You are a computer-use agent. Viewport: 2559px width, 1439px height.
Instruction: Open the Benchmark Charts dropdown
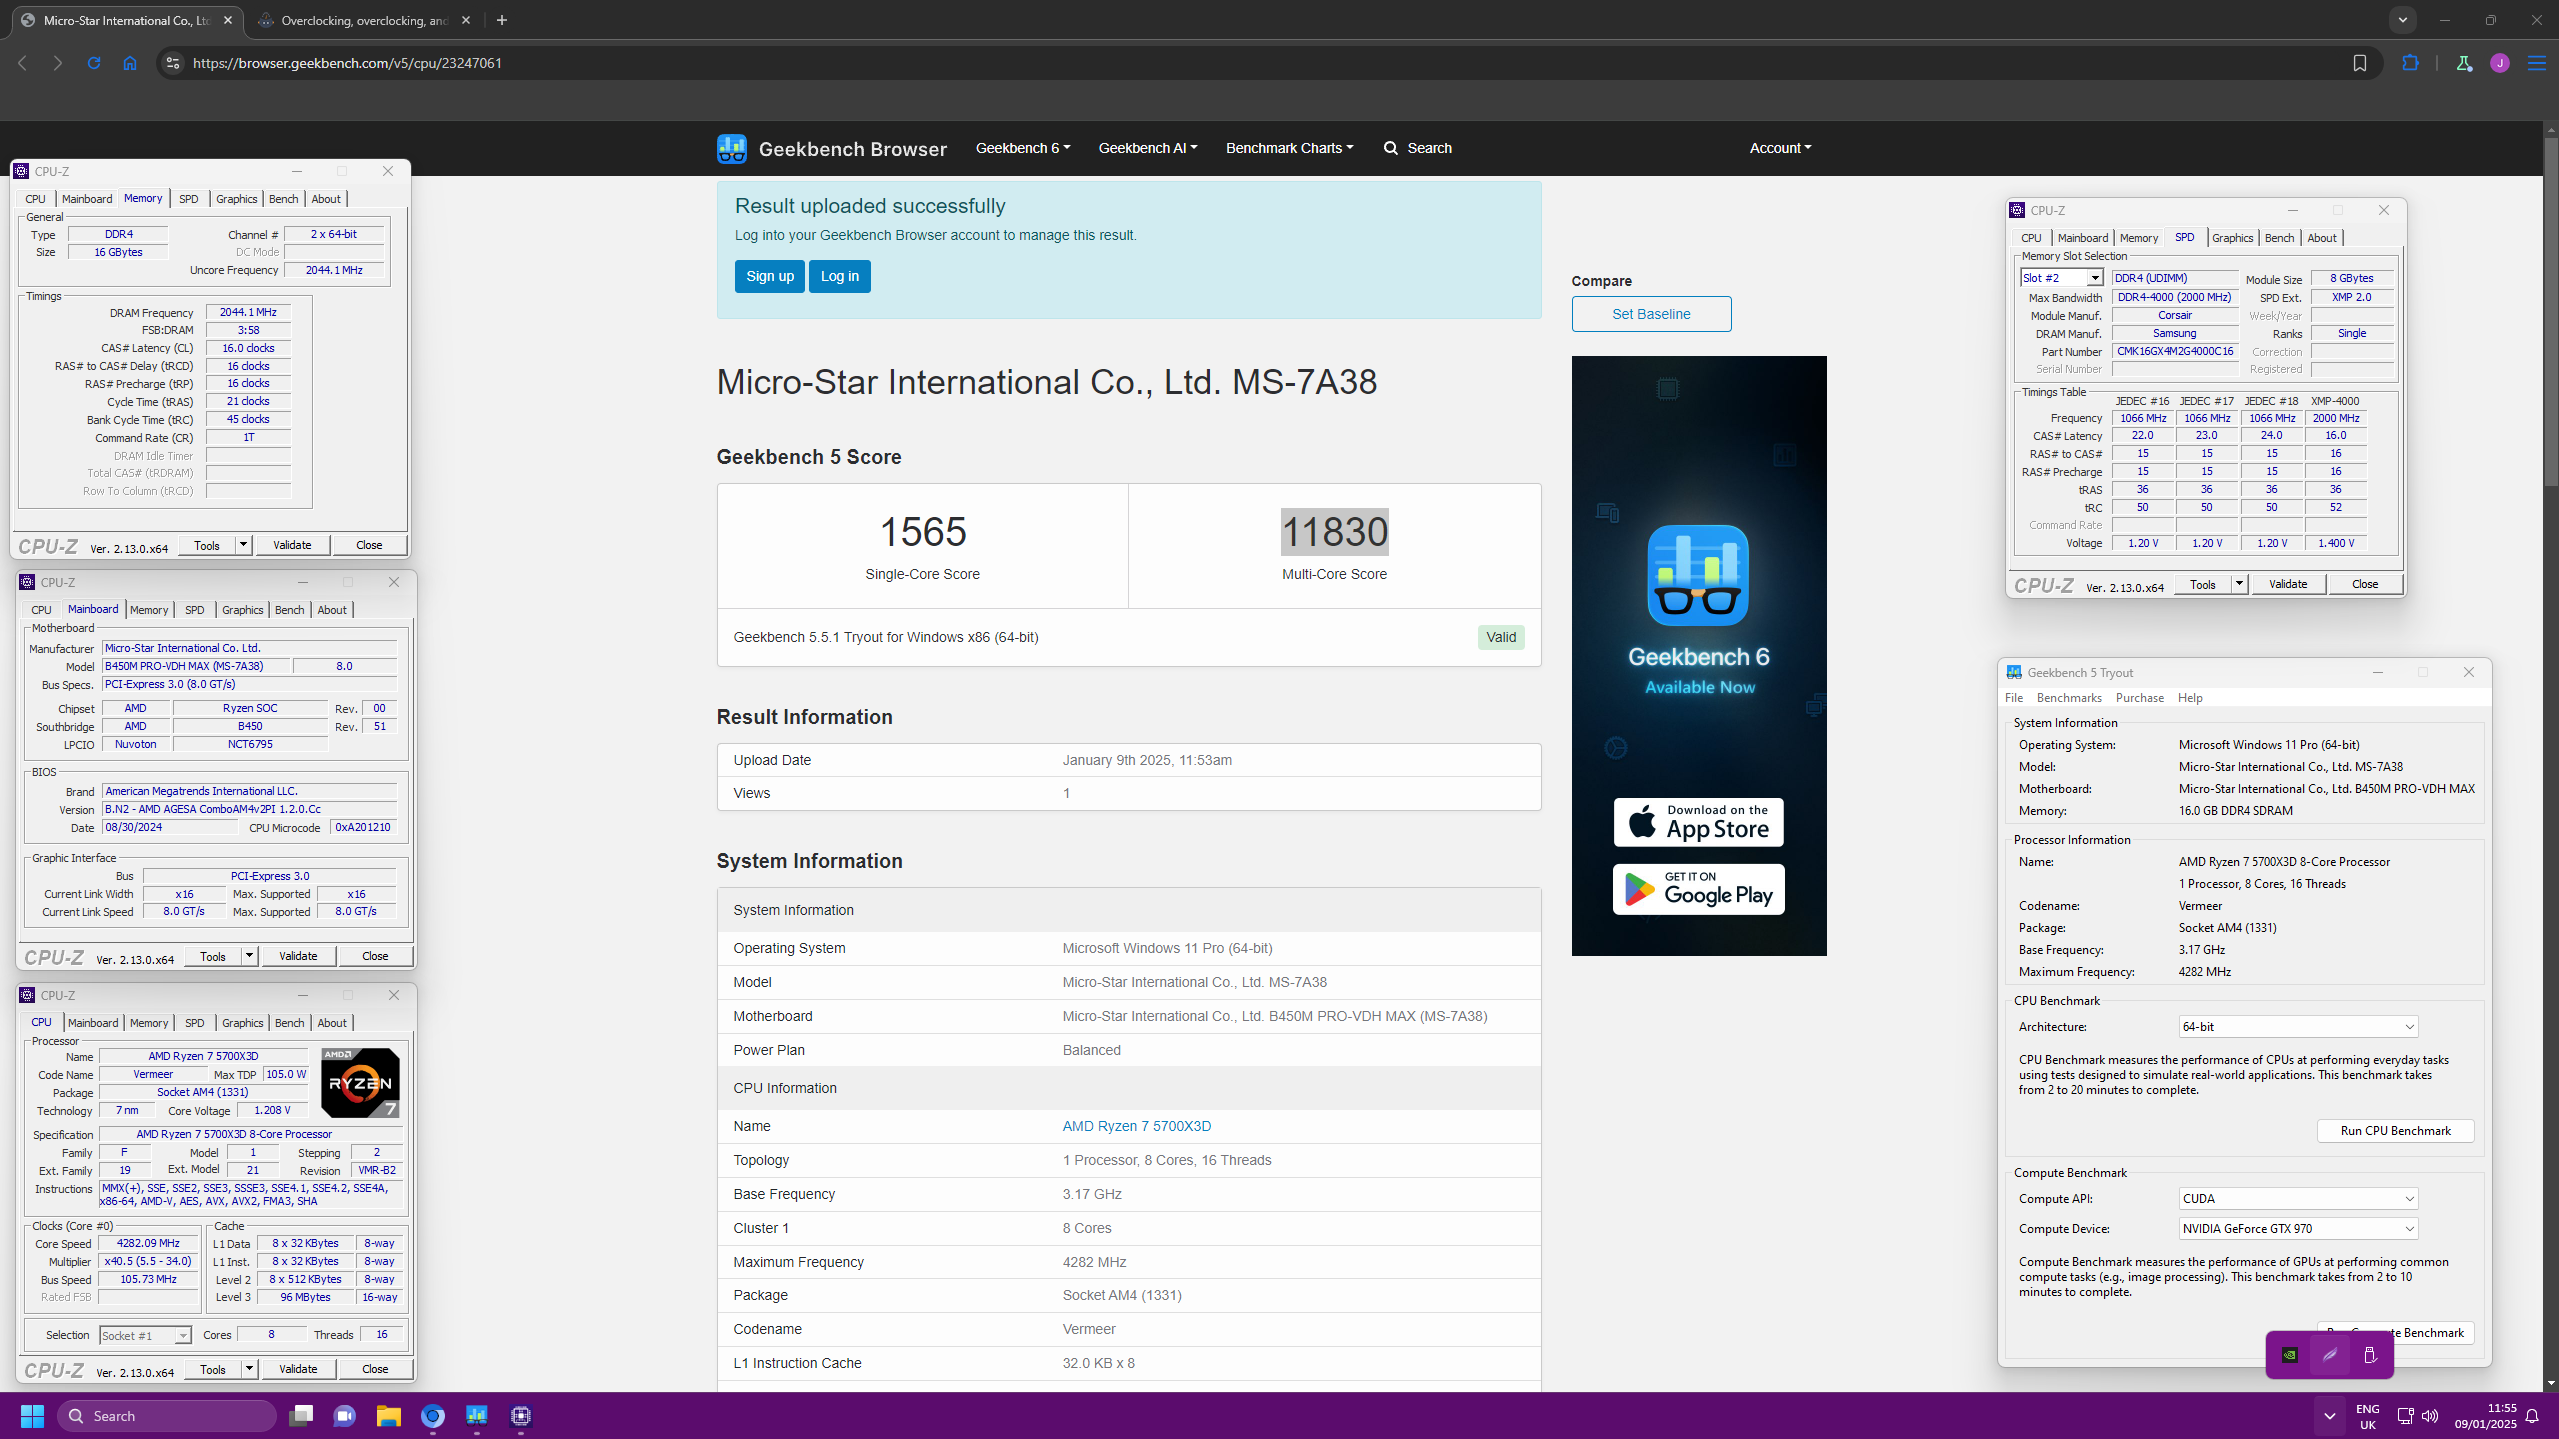pos(1289,148)
